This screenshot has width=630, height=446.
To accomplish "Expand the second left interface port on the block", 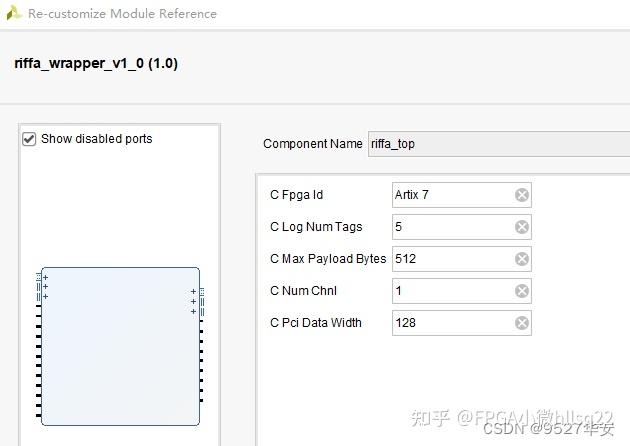I will click(x=45, y=287).
